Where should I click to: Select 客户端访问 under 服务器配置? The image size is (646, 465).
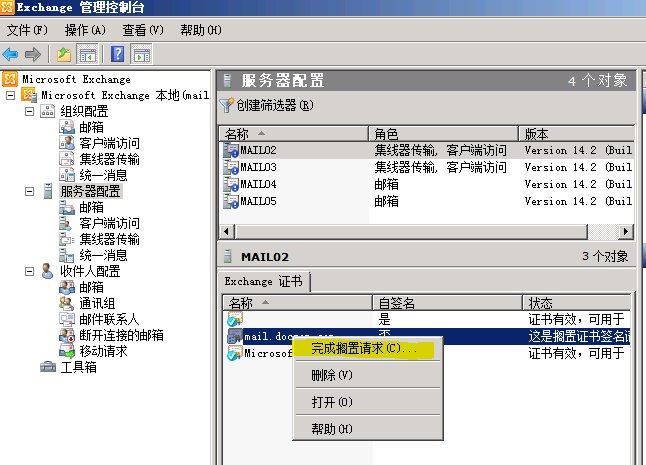(110, 223)
